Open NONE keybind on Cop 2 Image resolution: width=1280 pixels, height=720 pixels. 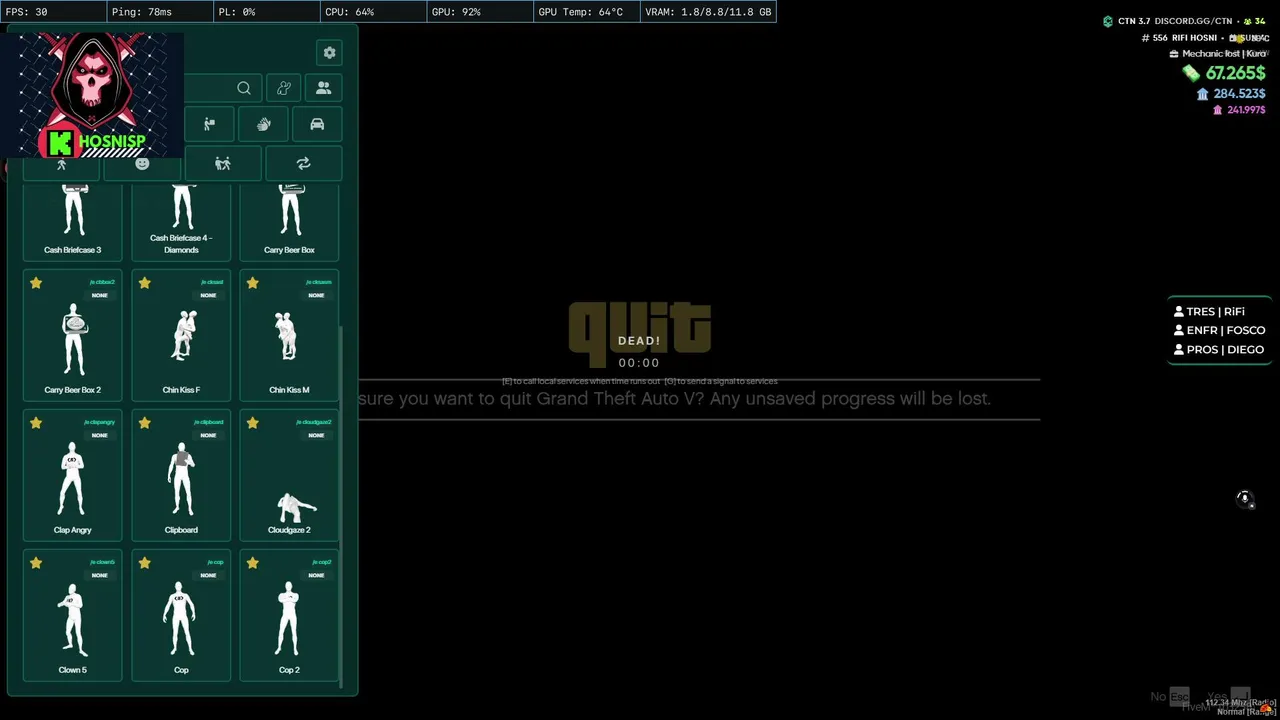316,575
